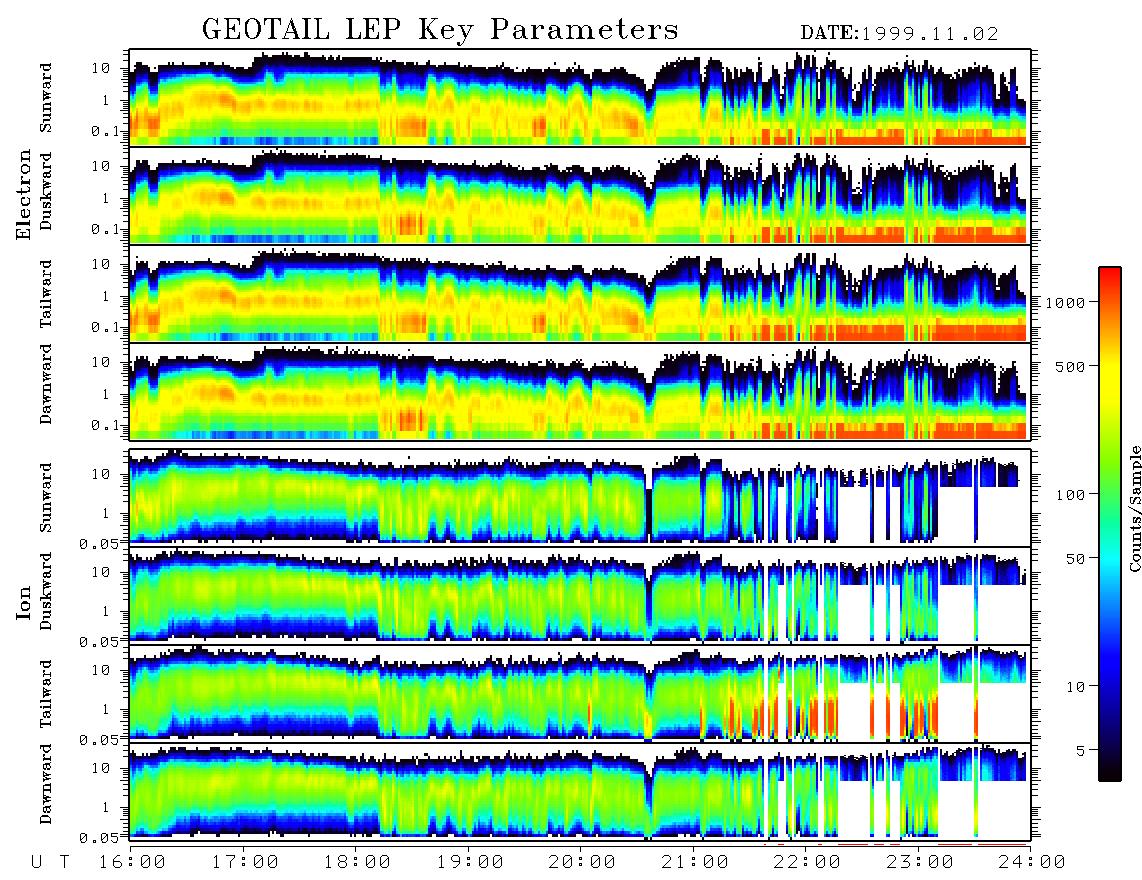
Task: Click the Ion 'Sunward' panel label
Action: [46, 497]
